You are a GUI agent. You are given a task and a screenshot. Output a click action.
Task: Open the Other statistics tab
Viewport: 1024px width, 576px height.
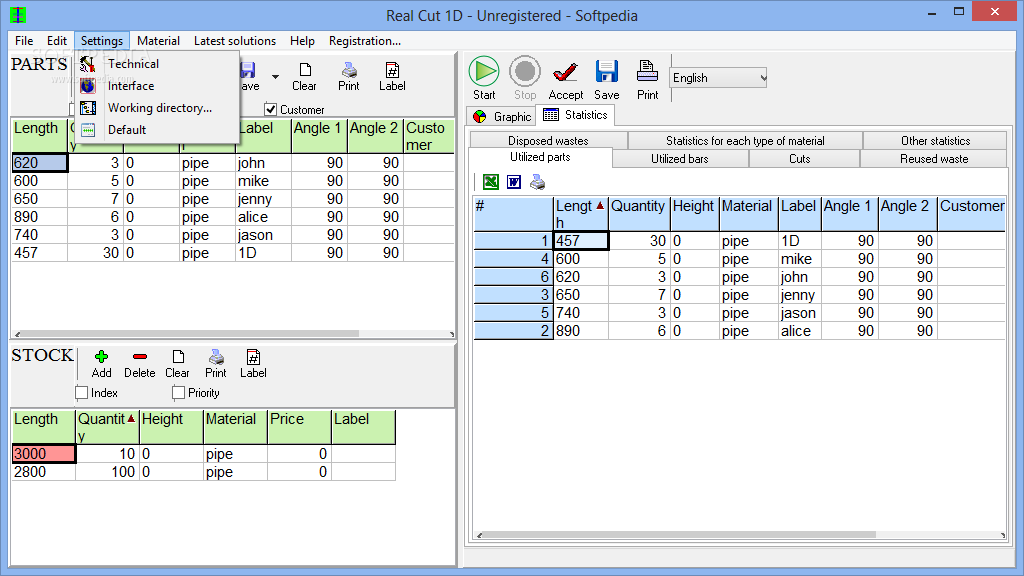pyautogui.click(x=935, y=140)
